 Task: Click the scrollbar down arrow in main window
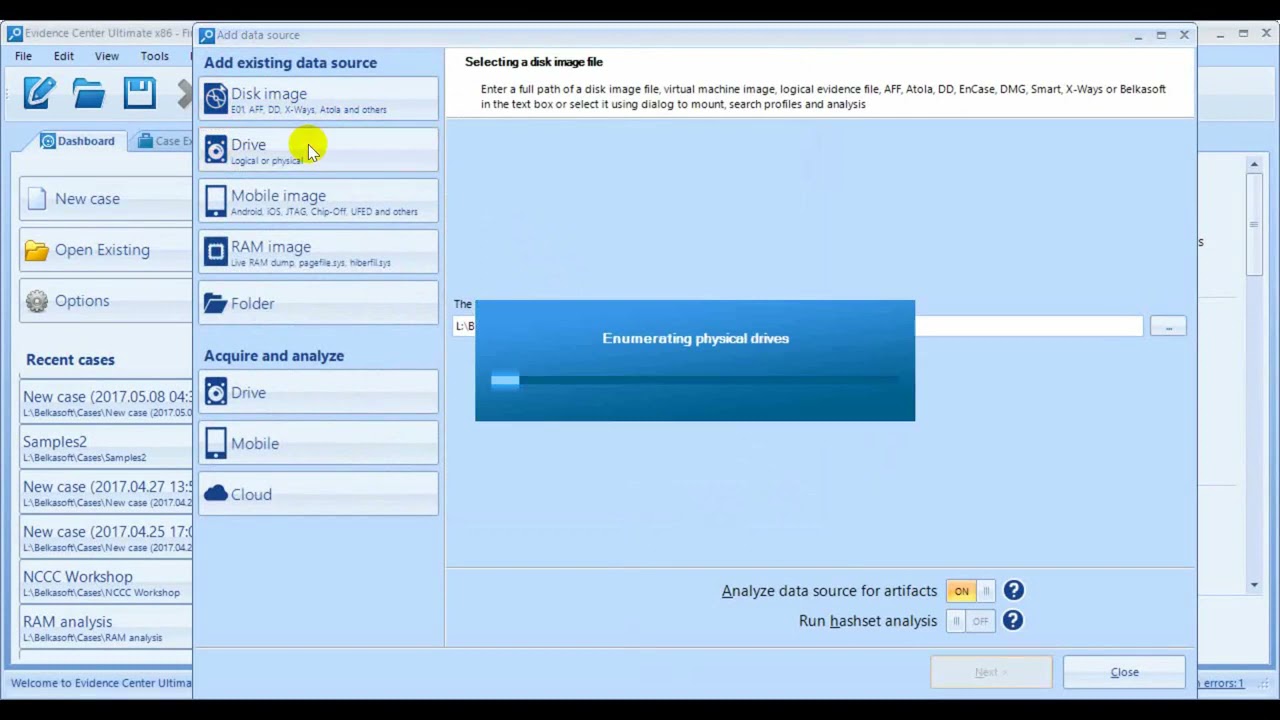[1254, 585]
